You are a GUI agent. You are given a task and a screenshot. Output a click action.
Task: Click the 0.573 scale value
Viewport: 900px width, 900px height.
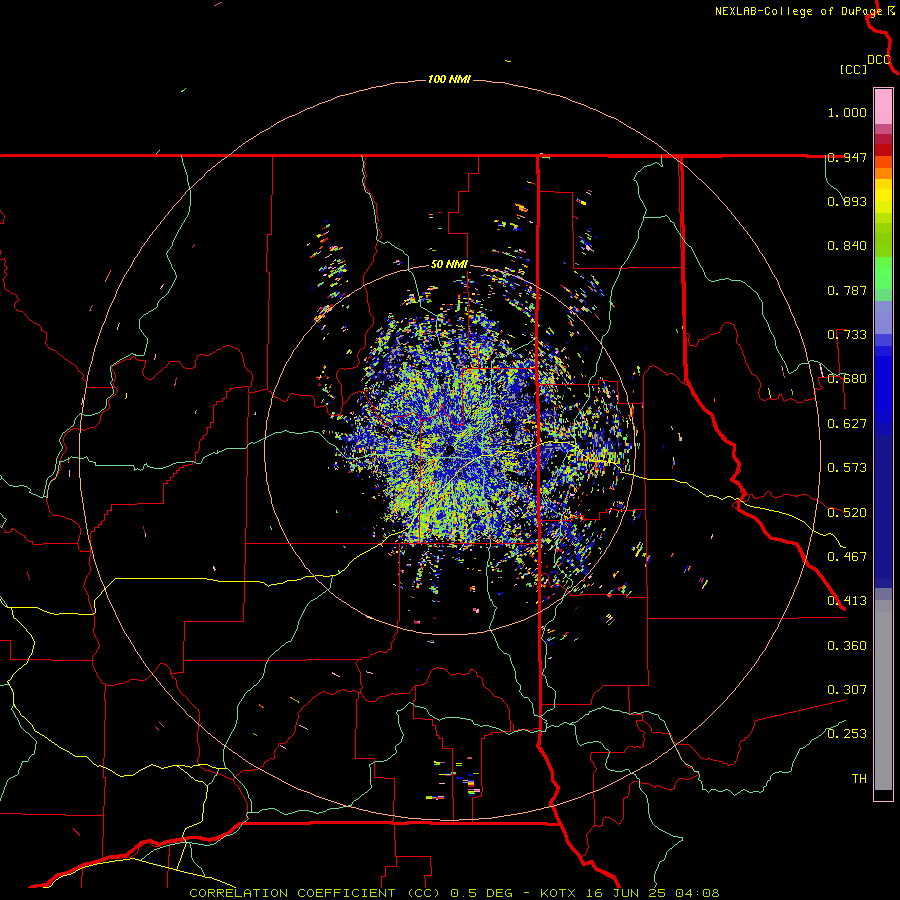(847, 468)
